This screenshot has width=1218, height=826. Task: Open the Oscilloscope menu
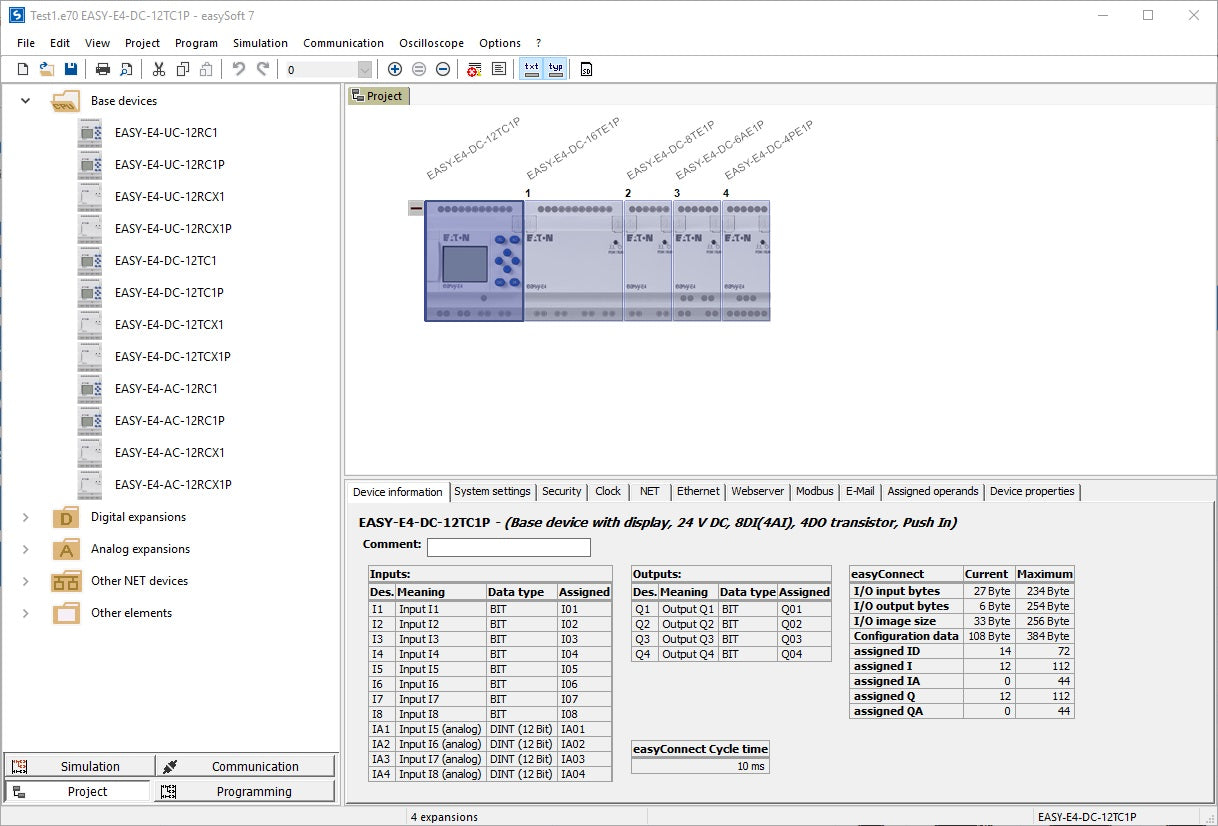pyautogui.click(x=431, y=43)
